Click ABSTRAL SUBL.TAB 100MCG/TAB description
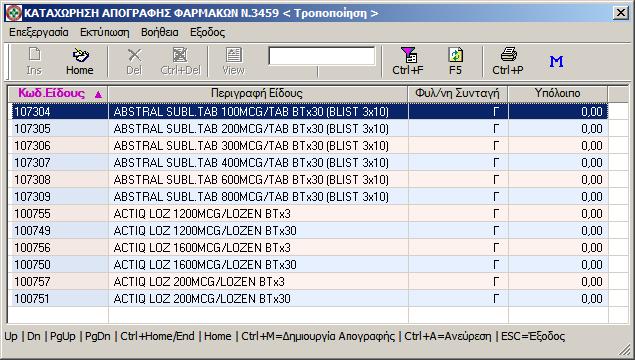This screenshot has height=360, width=635. 251,112
